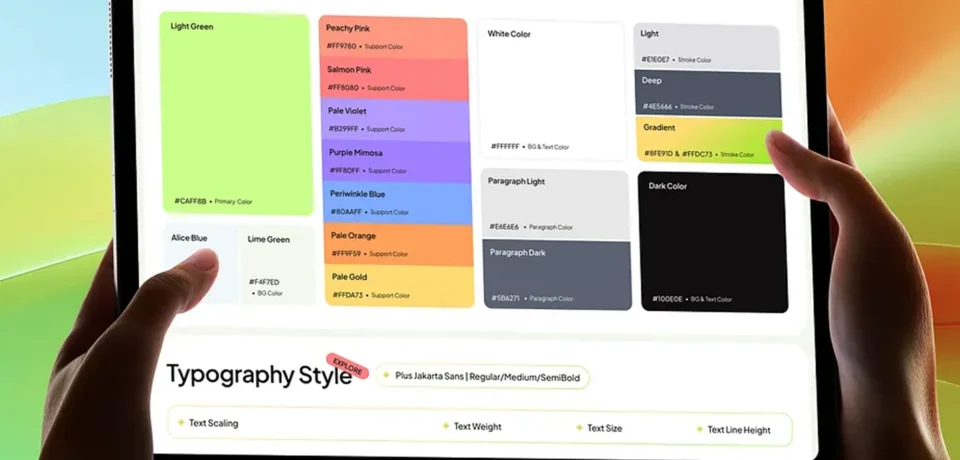Click the sparkle icon beside Text Weight

[446, 425]
